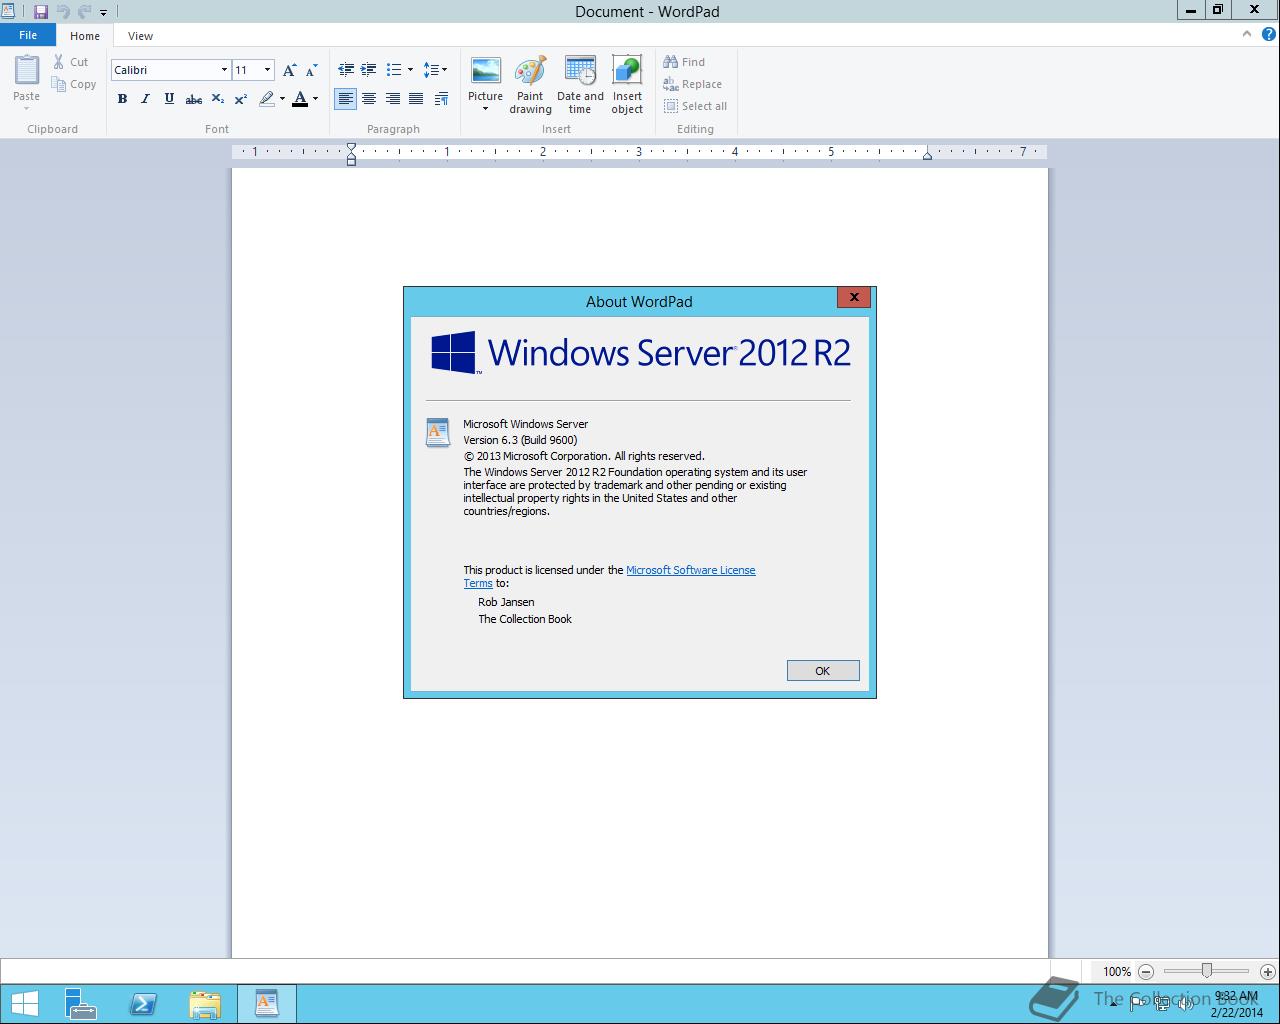Click the increase indent icon

click(369, 70)
